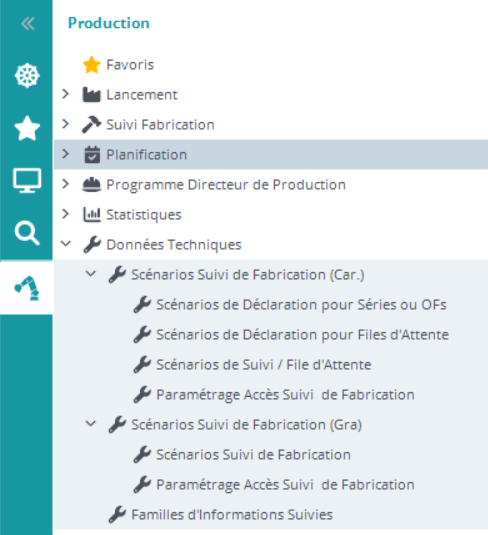The width and height of the screenshot is (488, 535).
Task: Collapse Scénarios Suivi de Fabrication (Gra)
Action: pos(90,424)
